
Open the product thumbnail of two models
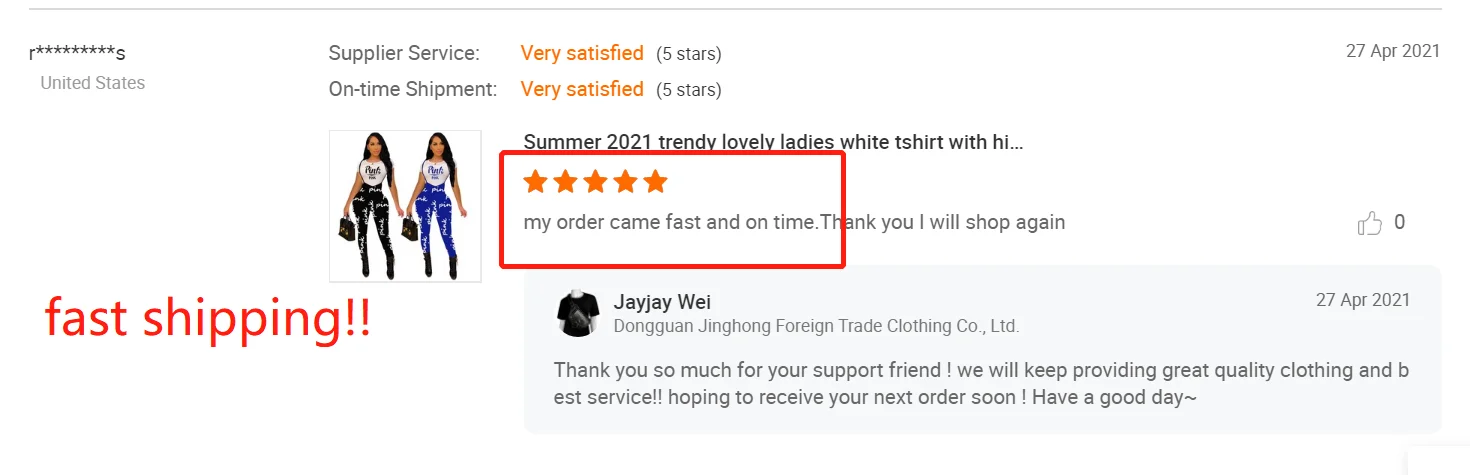[405, 206]
